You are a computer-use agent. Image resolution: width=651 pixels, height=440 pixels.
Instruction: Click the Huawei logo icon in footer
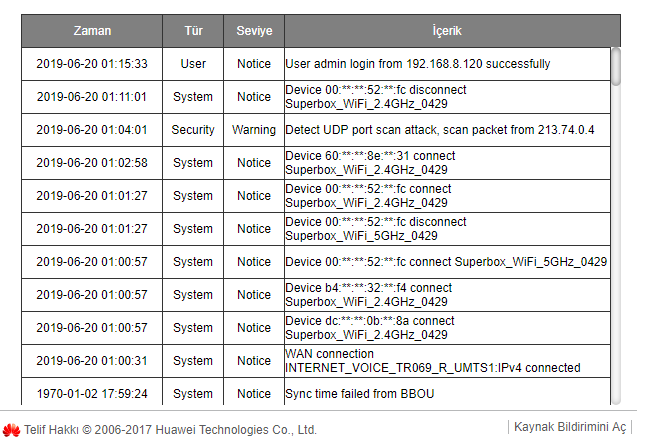coord(11,430)
